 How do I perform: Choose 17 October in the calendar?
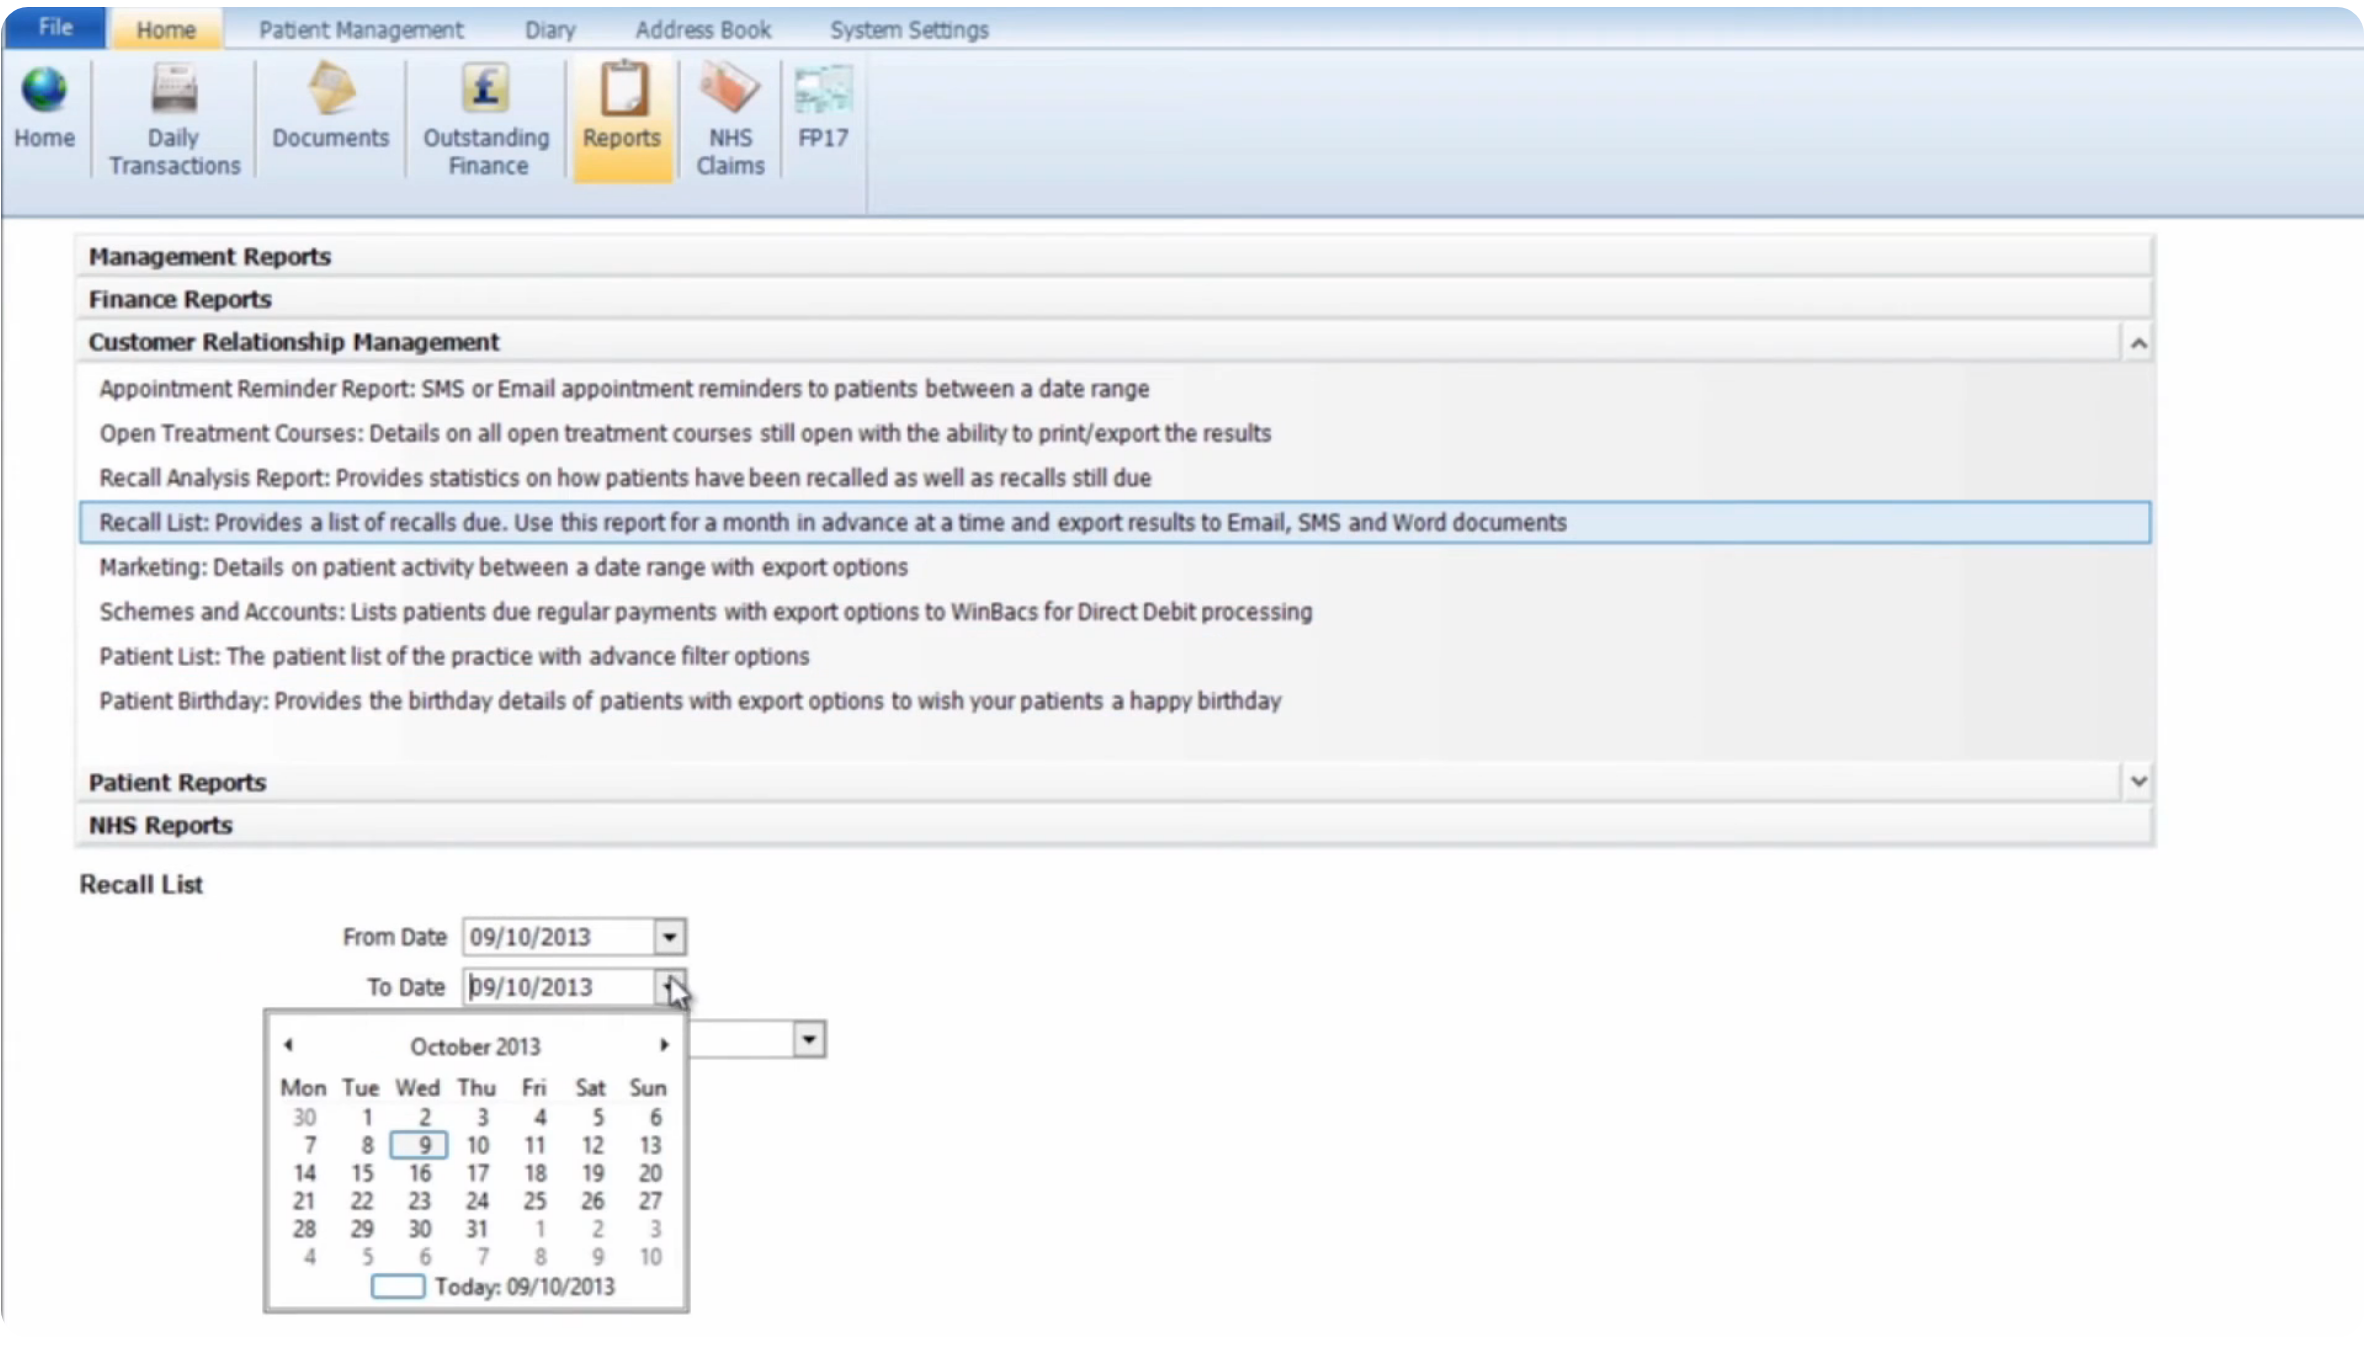point(478,1173)
